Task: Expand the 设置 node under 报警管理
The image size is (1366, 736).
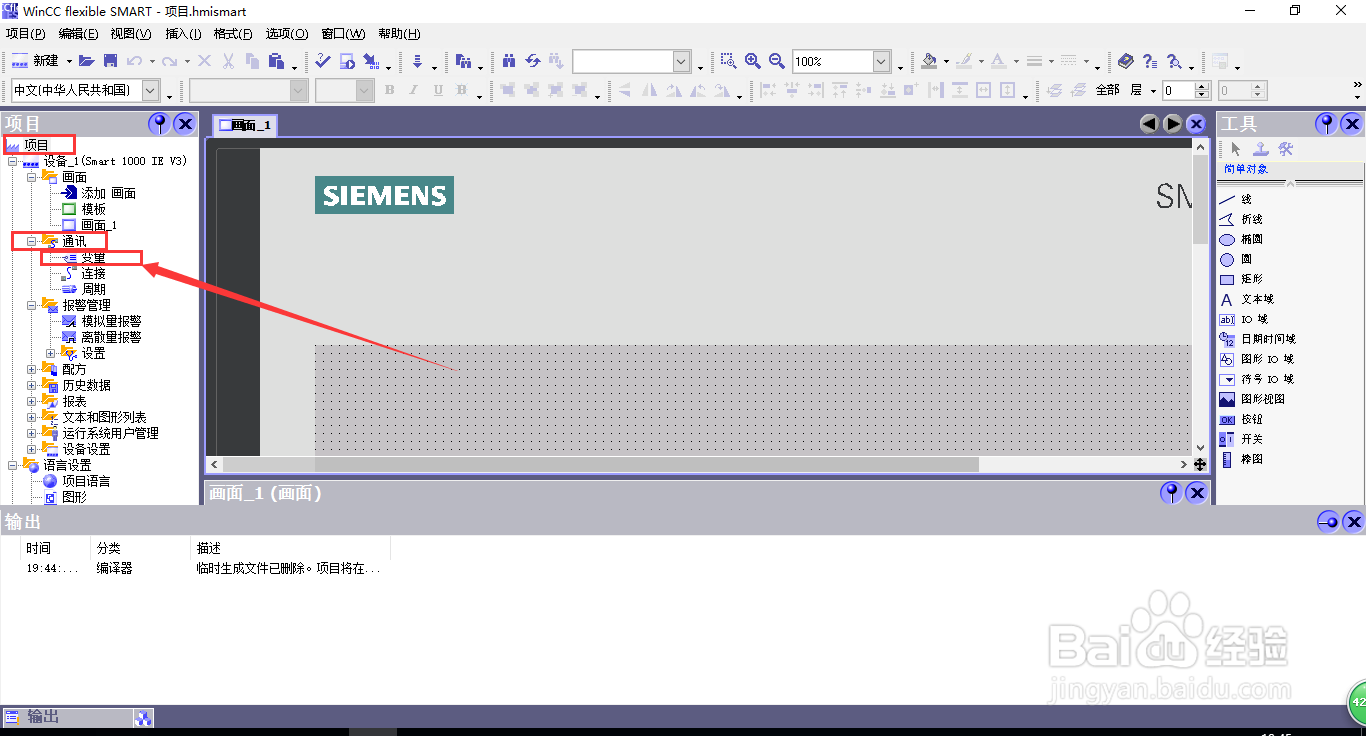Action: [x=51, y=353]
